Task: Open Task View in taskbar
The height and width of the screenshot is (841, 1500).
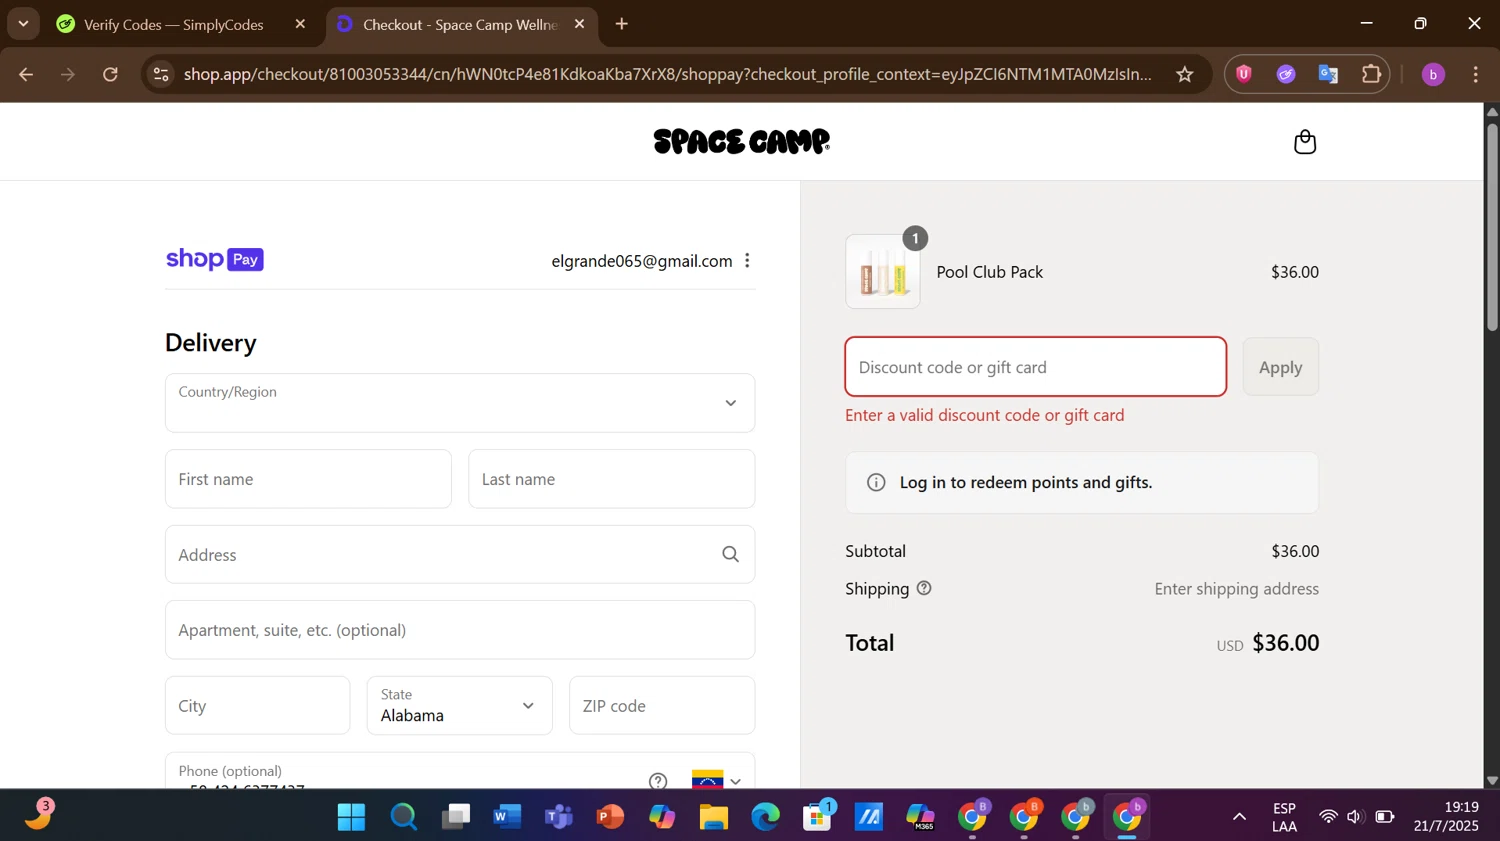Action: (x=455, y=817)
